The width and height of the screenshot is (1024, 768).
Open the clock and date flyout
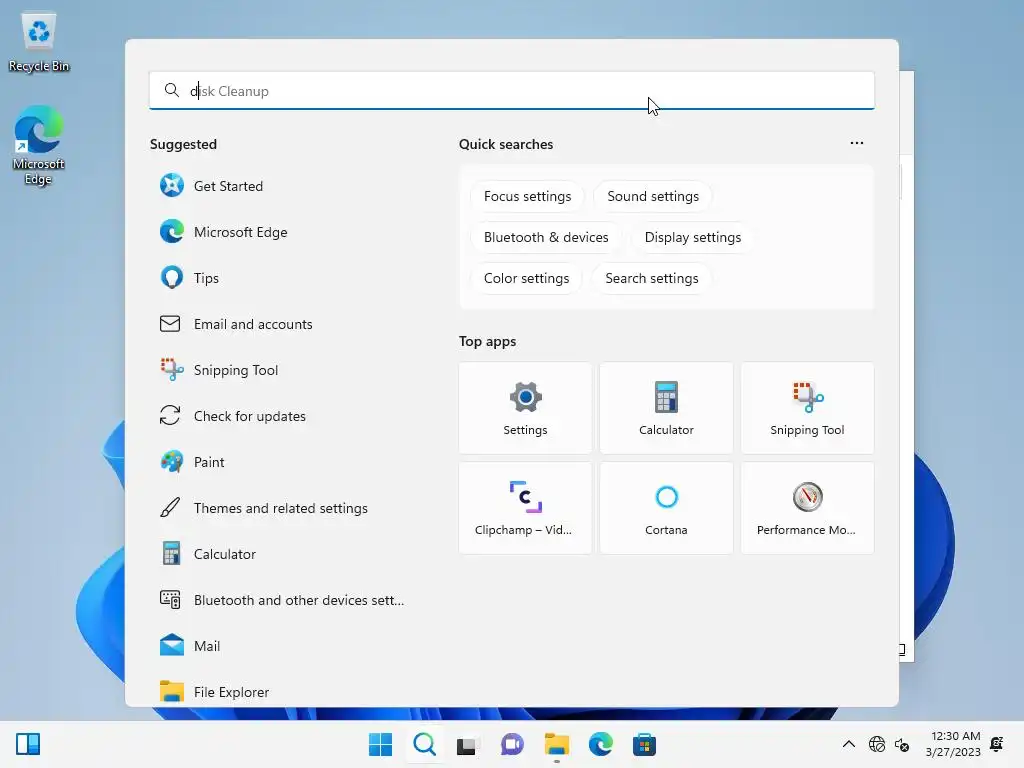(953, 744)
